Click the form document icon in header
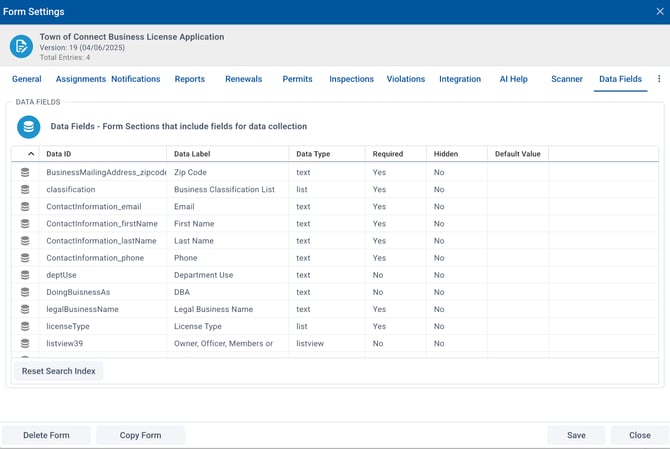670x449 pixels. [x=21, y=46]
